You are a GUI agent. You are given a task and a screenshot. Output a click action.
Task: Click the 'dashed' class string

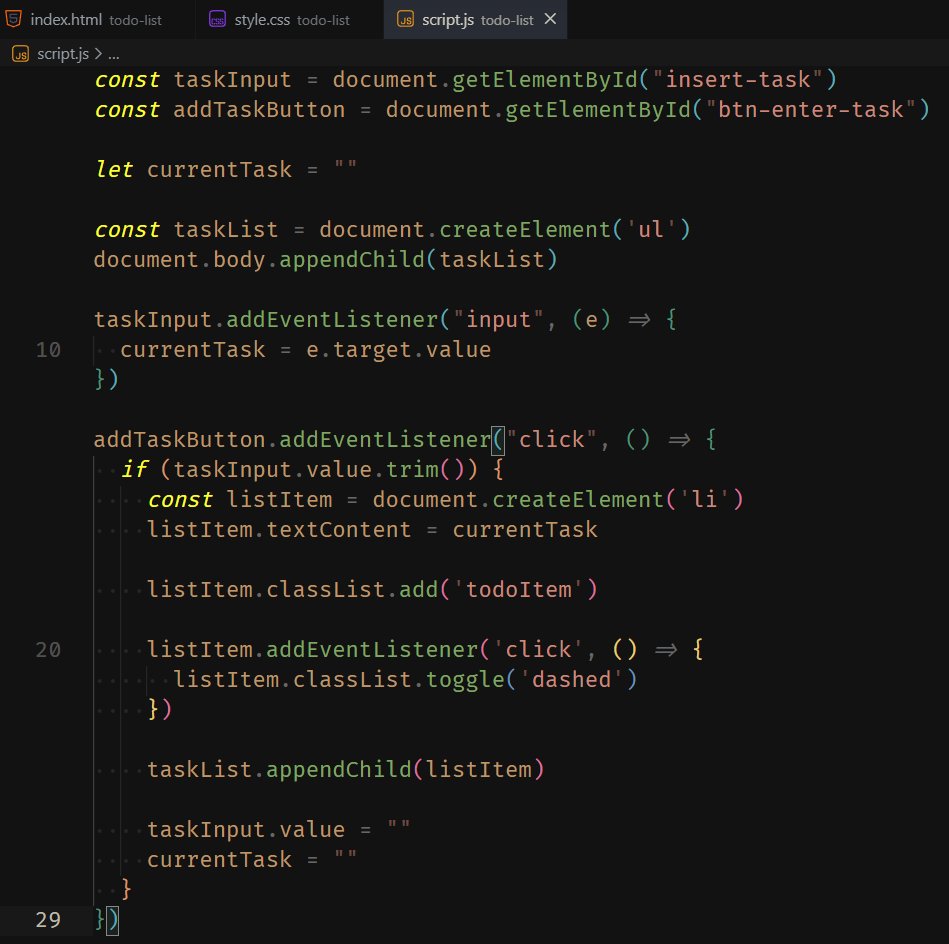pyautogui.click(x=571, y=680)
